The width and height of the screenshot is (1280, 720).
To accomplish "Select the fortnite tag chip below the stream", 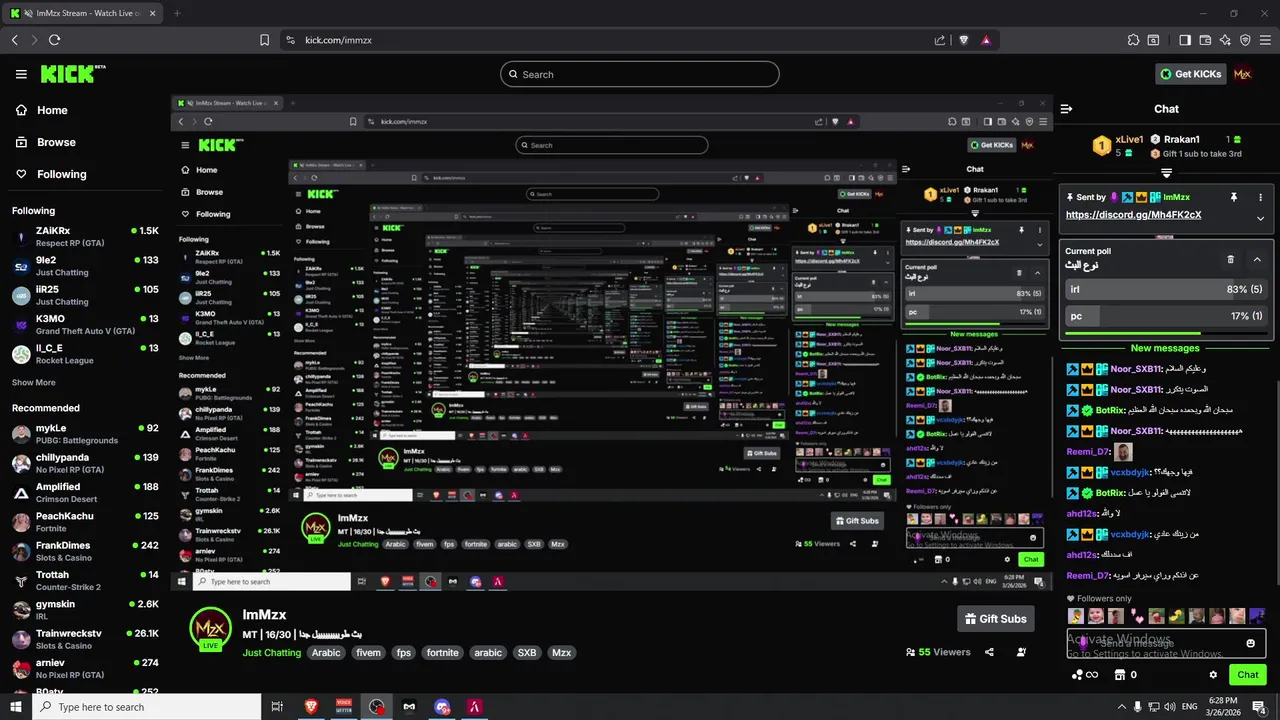I will pos(442,653).
